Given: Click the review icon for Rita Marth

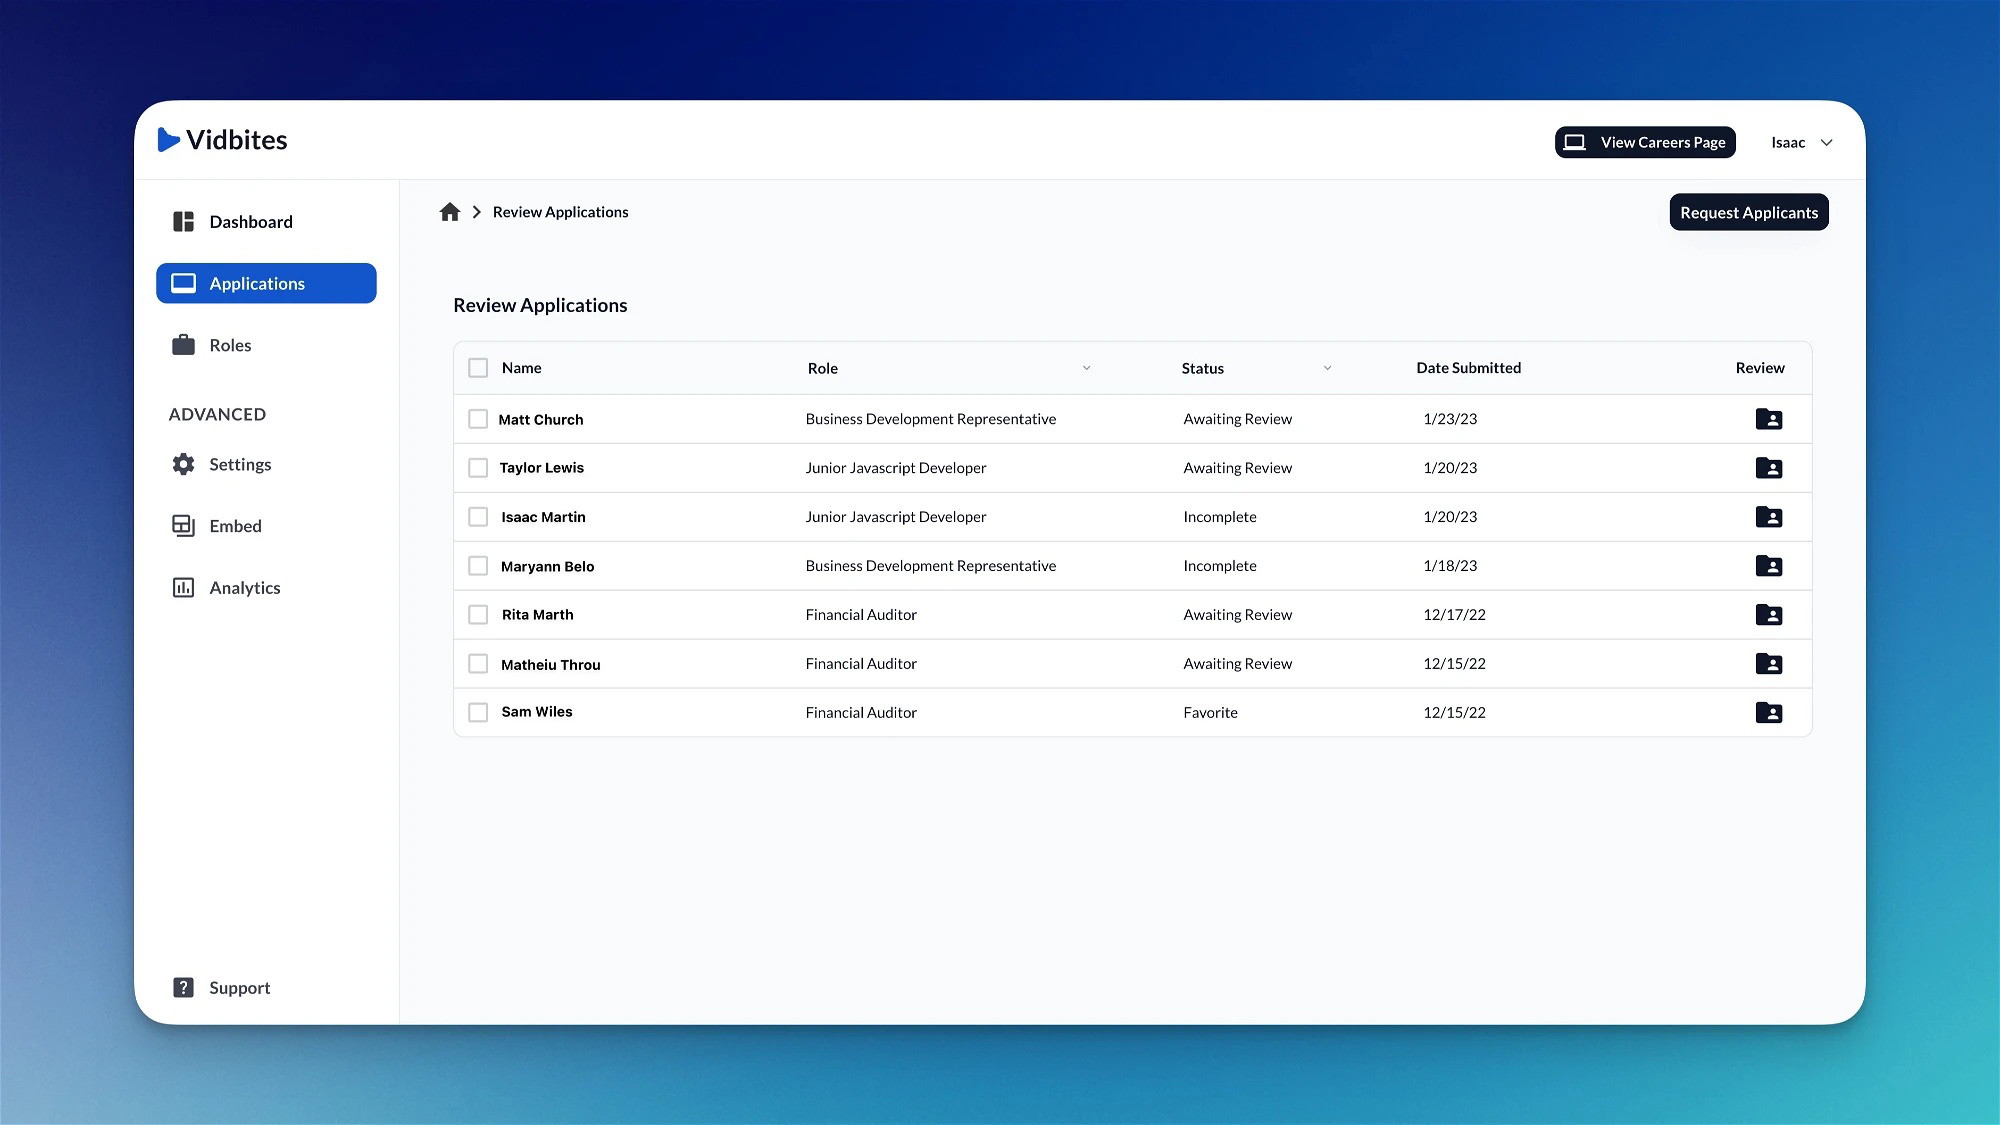Looking at the screenshot, I should point(1769,614).
